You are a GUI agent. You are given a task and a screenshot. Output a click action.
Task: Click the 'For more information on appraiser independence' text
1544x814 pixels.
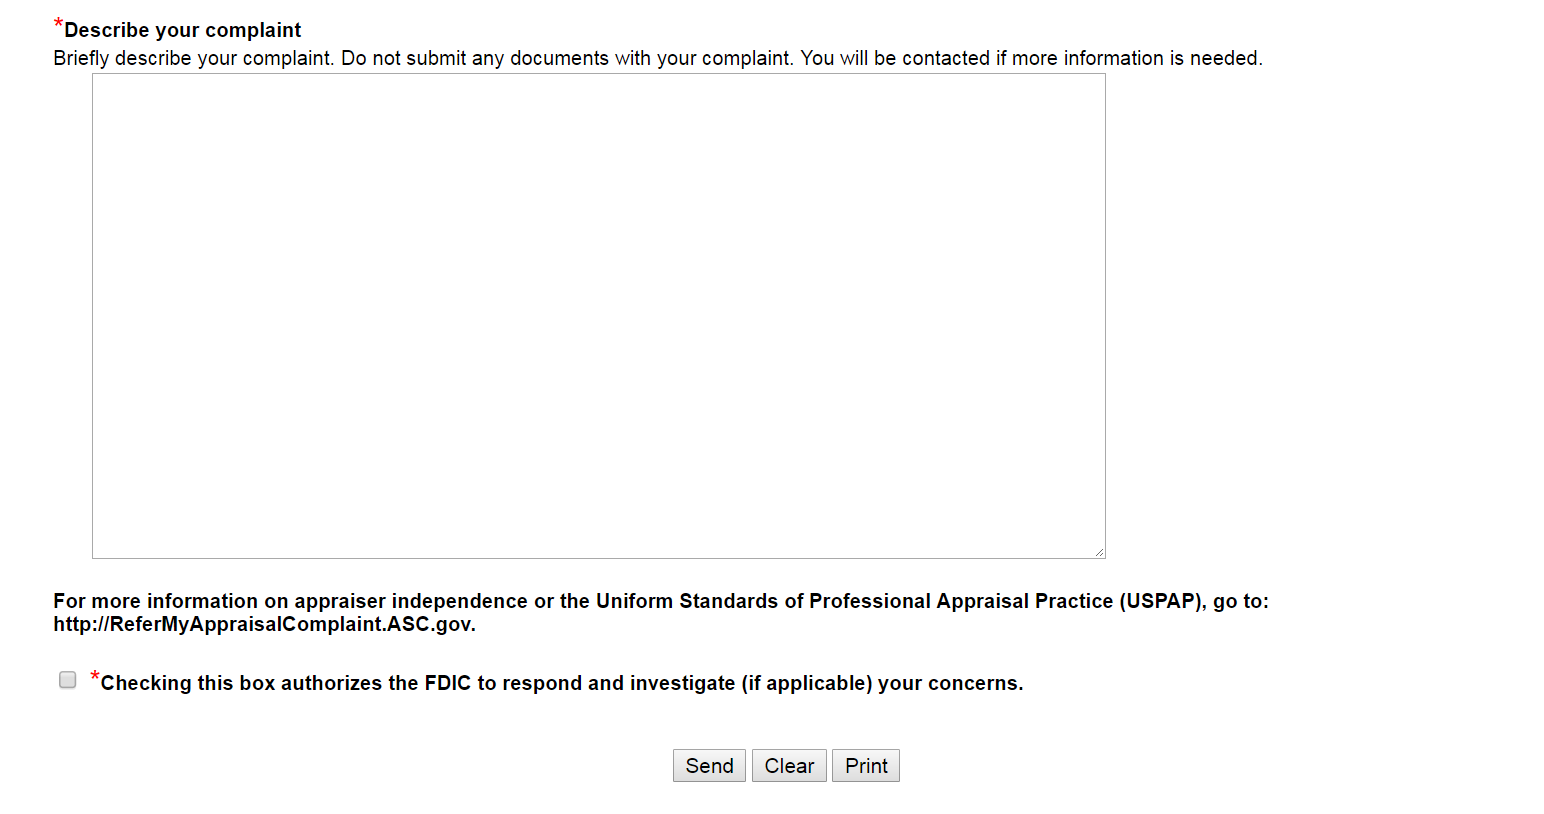coord(290,601)
